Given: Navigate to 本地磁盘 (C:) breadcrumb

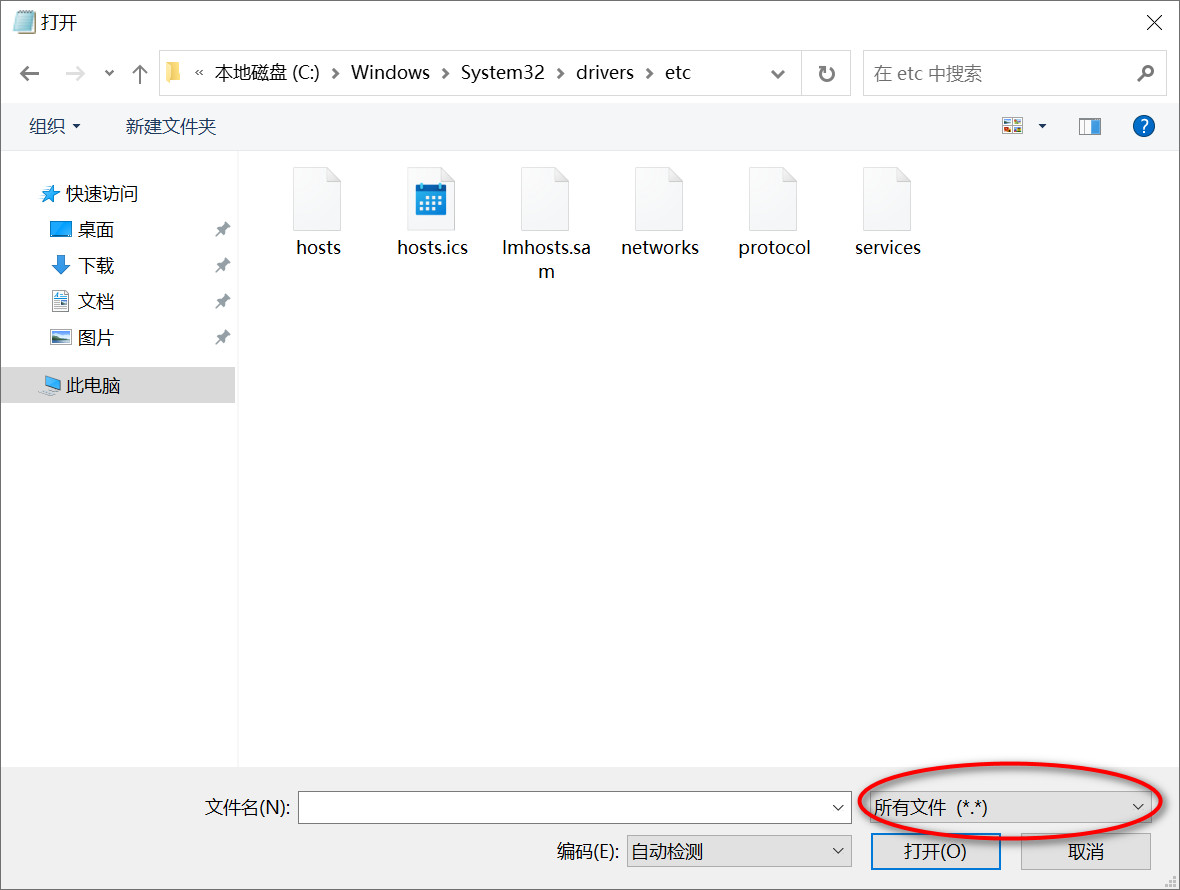Looking at the screenshot, I should 267,72.
